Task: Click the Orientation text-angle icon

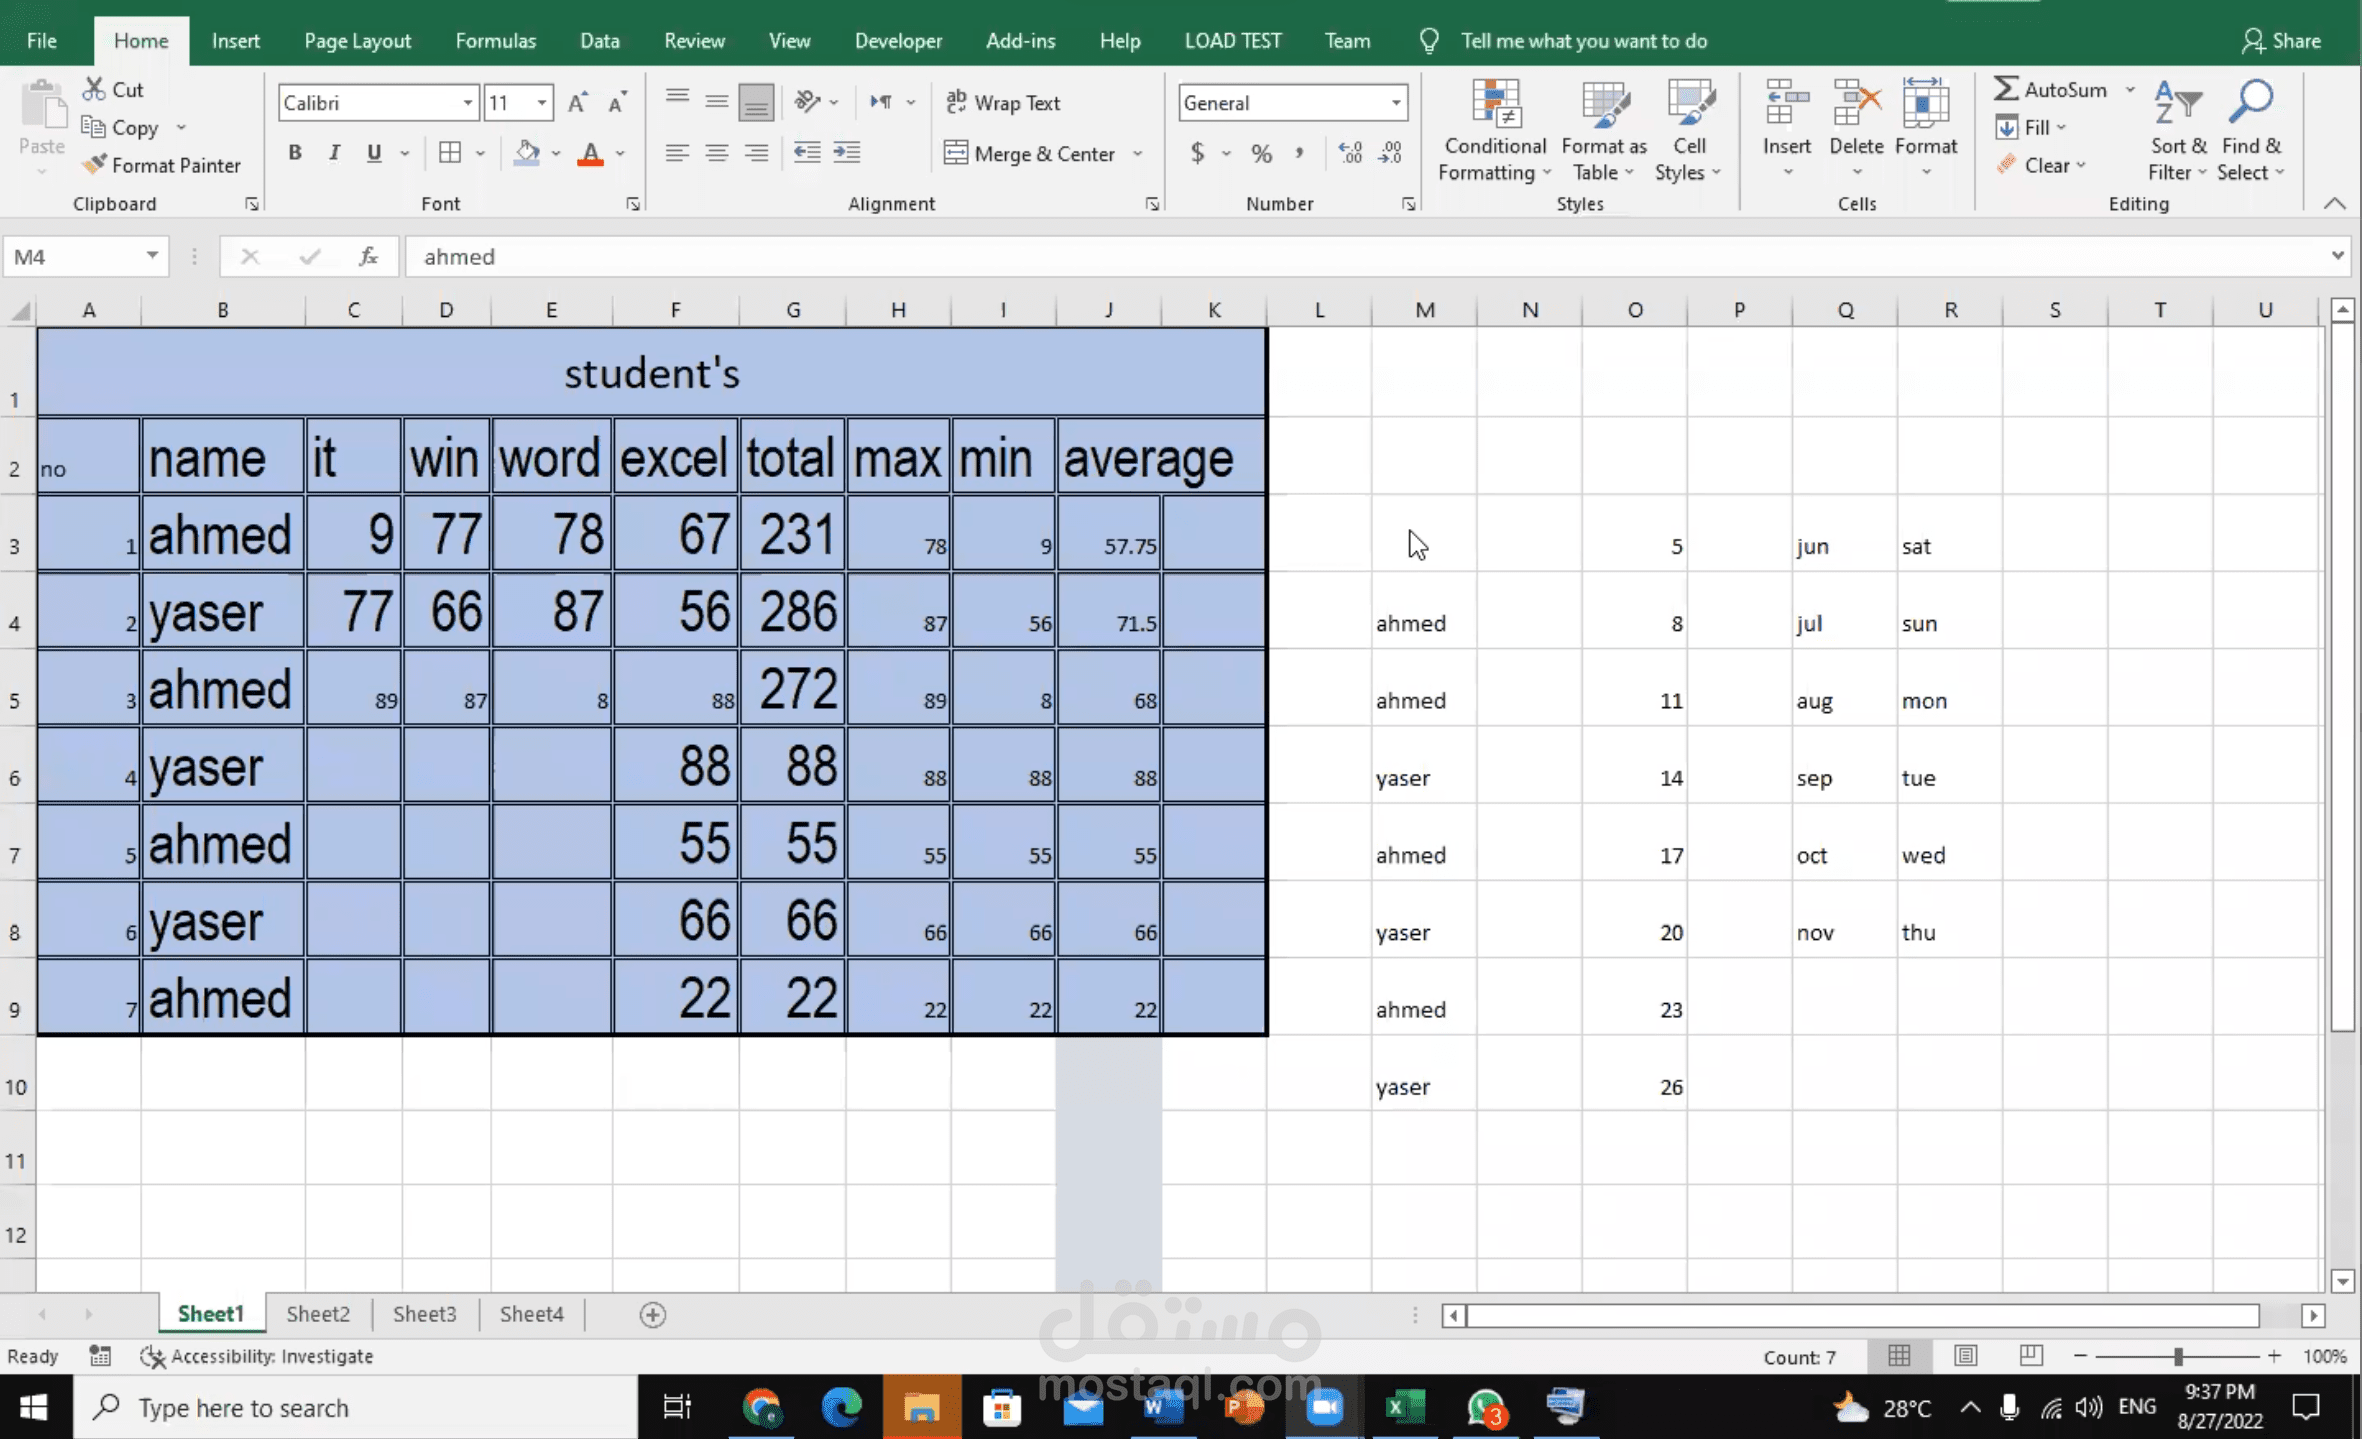Action: point(807,102)
